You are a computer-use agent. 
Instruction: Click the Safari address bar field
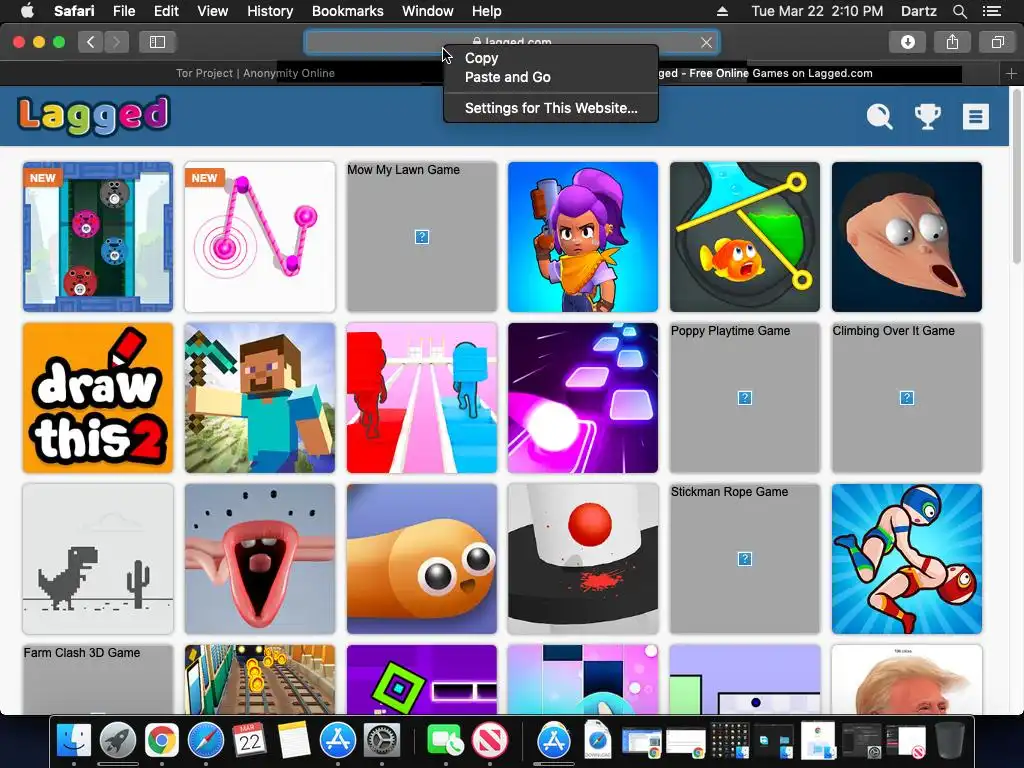pos(511,42)
